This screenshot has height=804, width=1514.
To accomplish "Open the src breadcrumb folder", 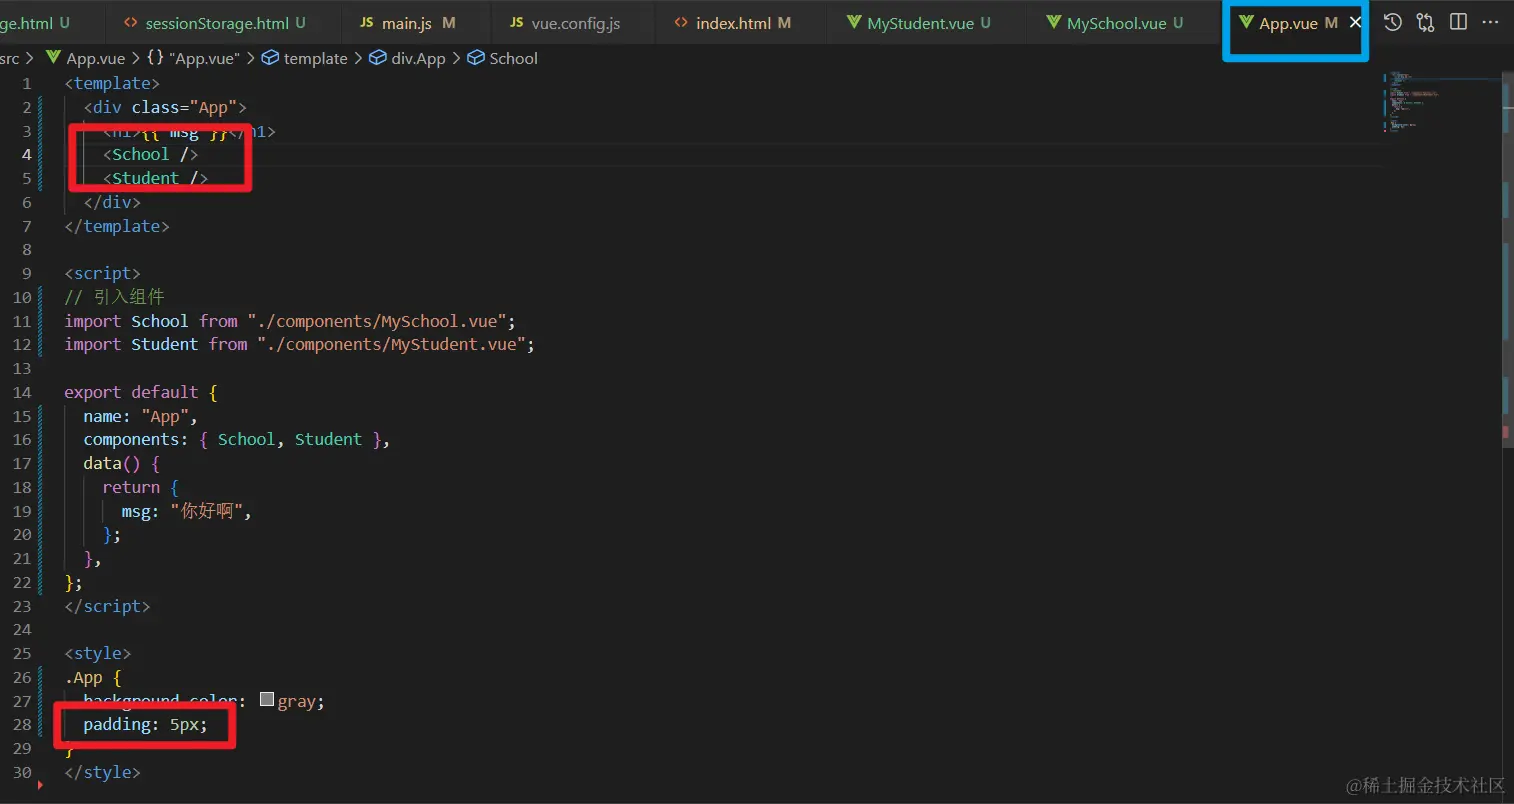I will click(9, 58).
